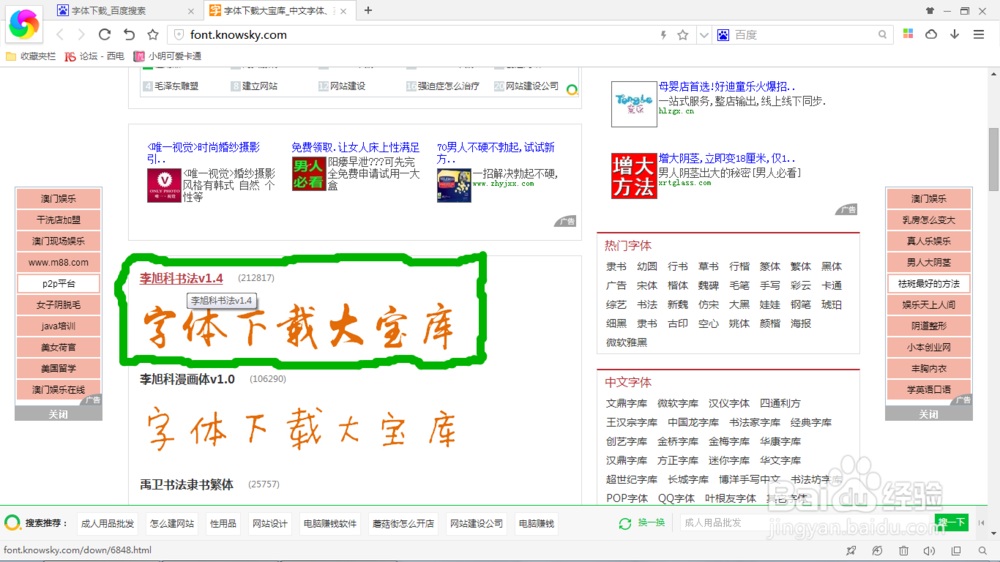
Task: Click the 李旭科书法 font preview image
Action: tap(298, 327)
